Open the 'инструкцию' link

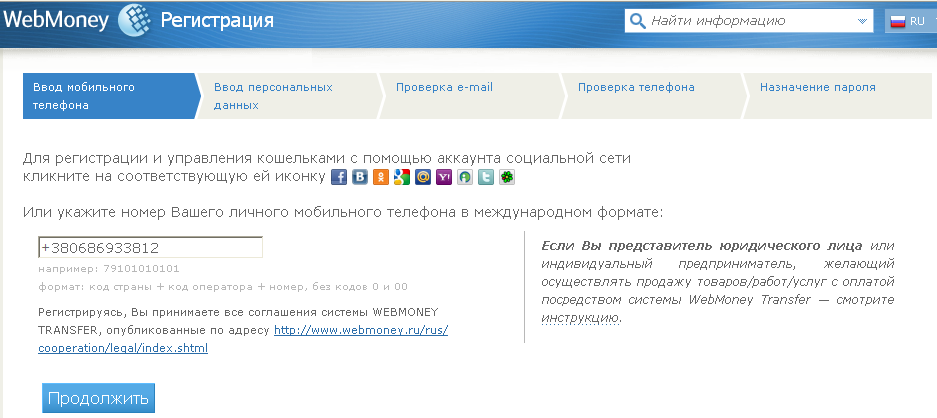click(x=580, y=319)
